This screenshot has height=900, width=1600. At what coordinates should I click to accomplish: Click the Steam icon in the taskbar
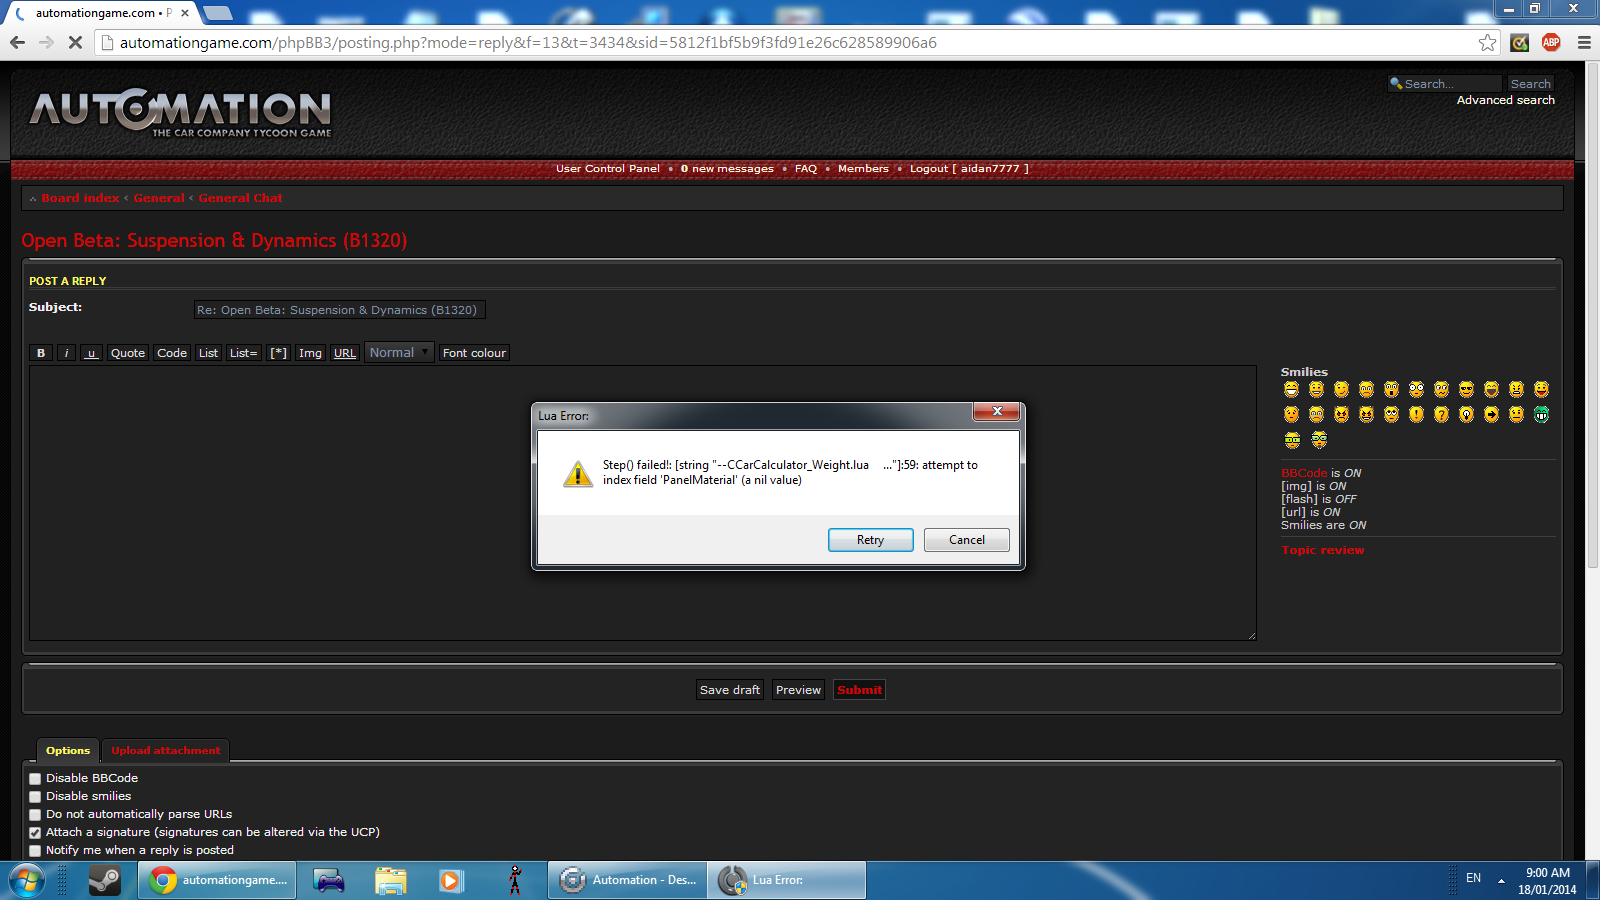[104, 880]
